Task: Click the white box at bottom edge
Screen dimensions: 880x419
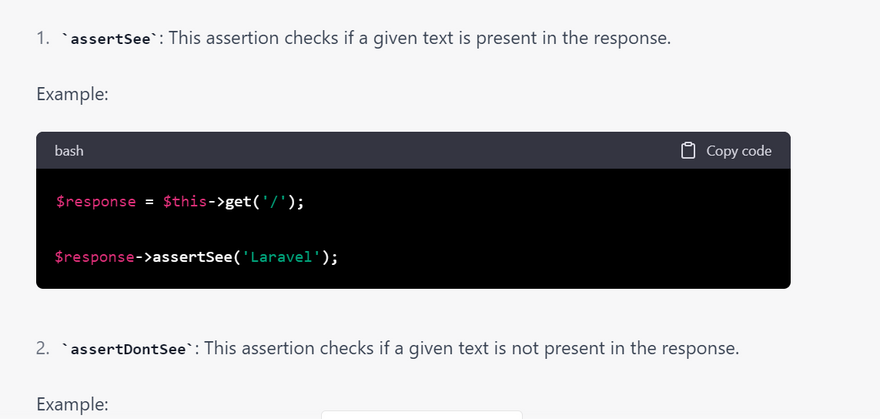Action: pyautogui.click(x=421, y=414)
